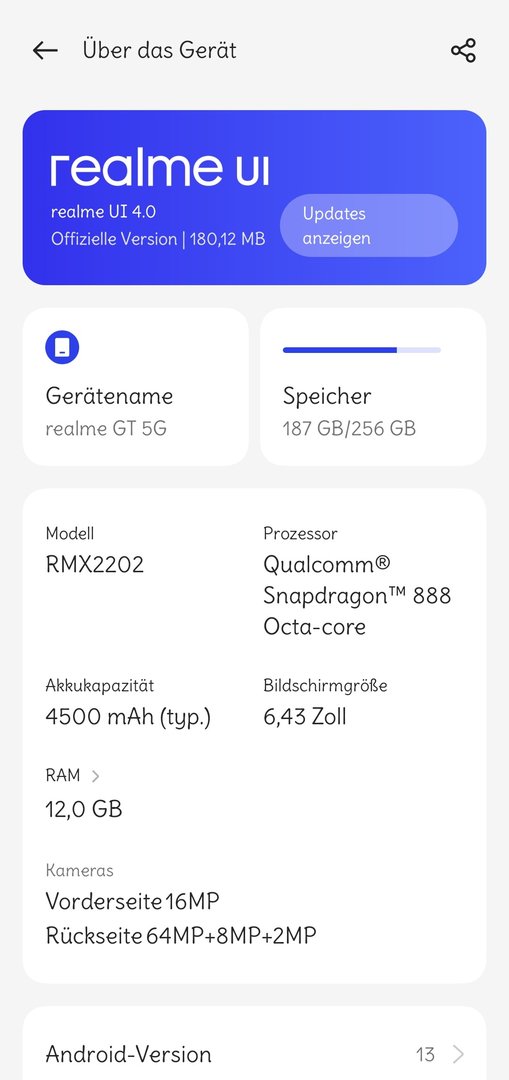
Task: Tap the share icon
Action: pos(464,50)
